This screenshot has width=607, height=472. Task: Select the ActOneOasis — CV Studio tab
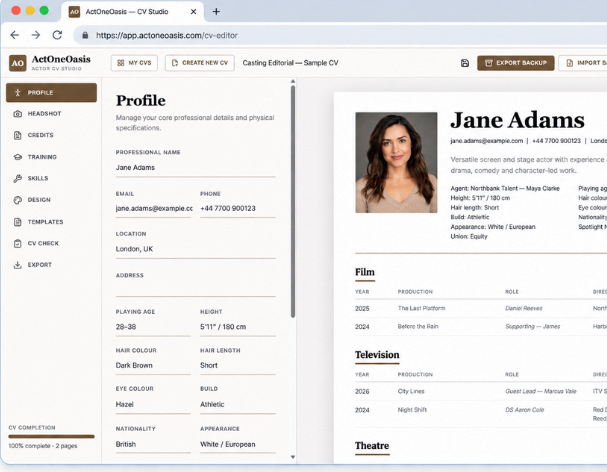[x=132, y=12]
